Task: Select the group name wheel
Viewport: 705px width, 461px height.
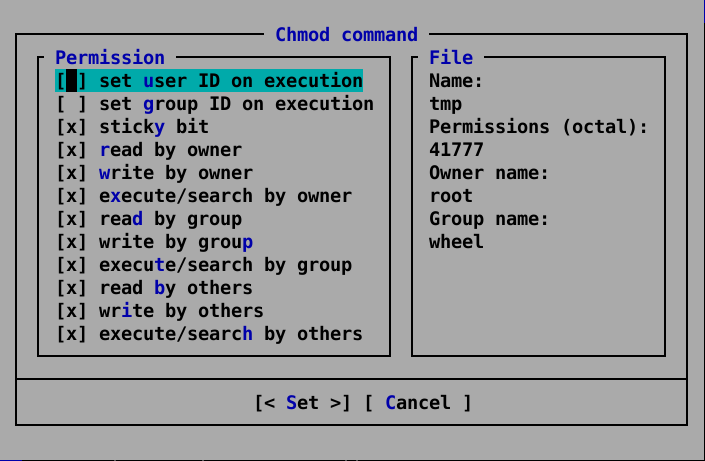Action: (456, 242)
